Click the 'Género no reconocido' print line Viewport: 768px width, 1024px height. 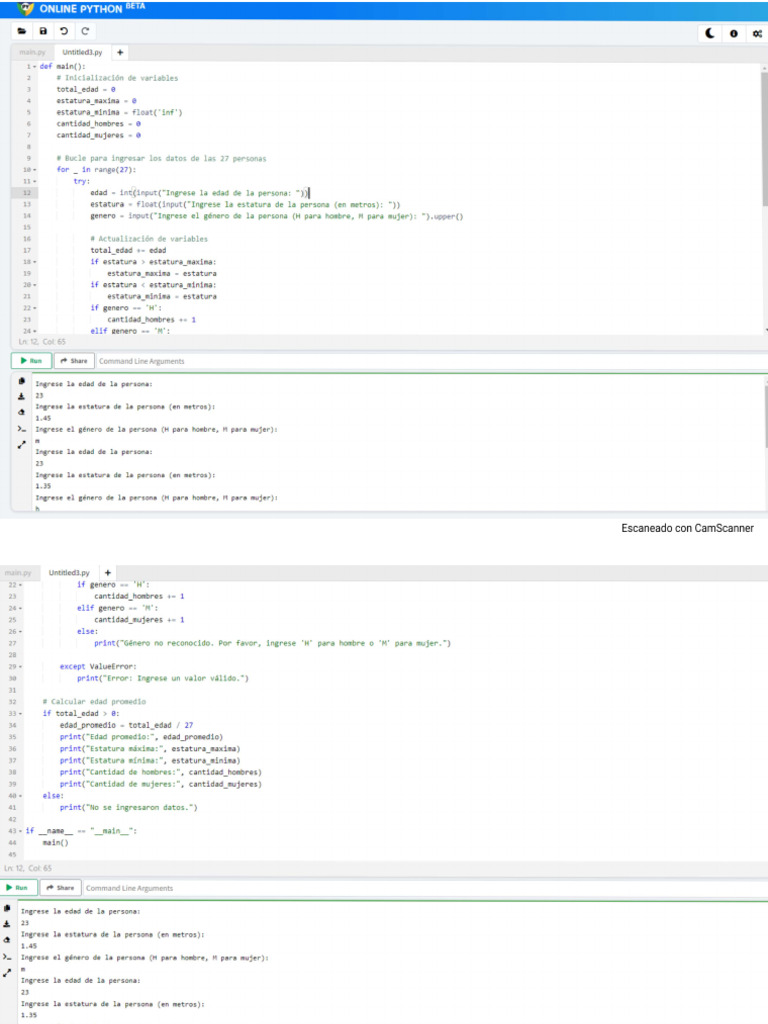coord(272,643)
